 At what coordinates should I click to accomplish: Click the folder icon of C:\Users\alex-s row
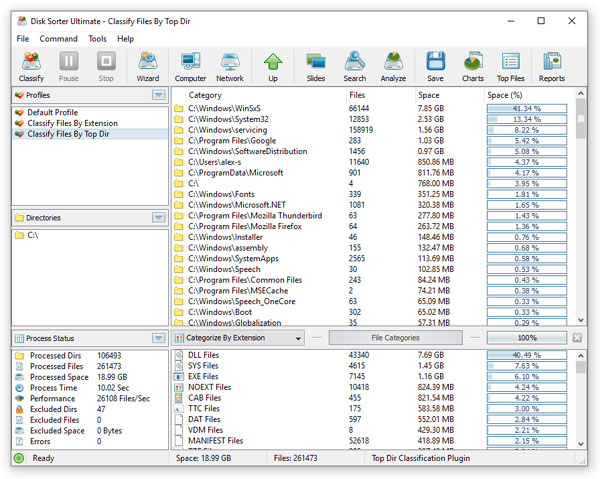[178, 162]
